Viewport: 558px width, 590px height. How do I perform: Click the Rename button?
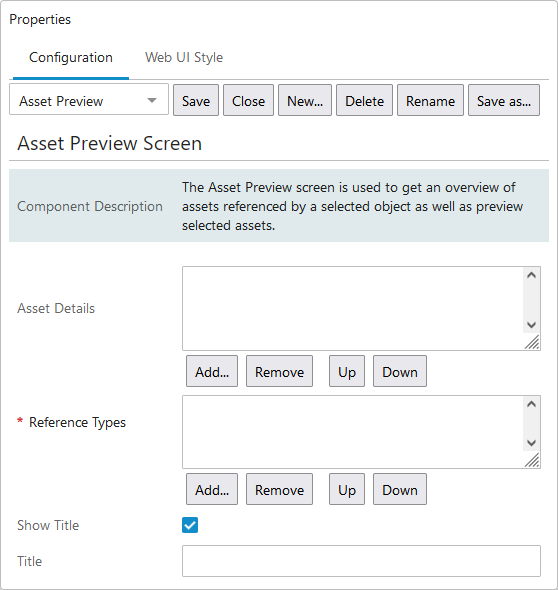pos(430,100)
